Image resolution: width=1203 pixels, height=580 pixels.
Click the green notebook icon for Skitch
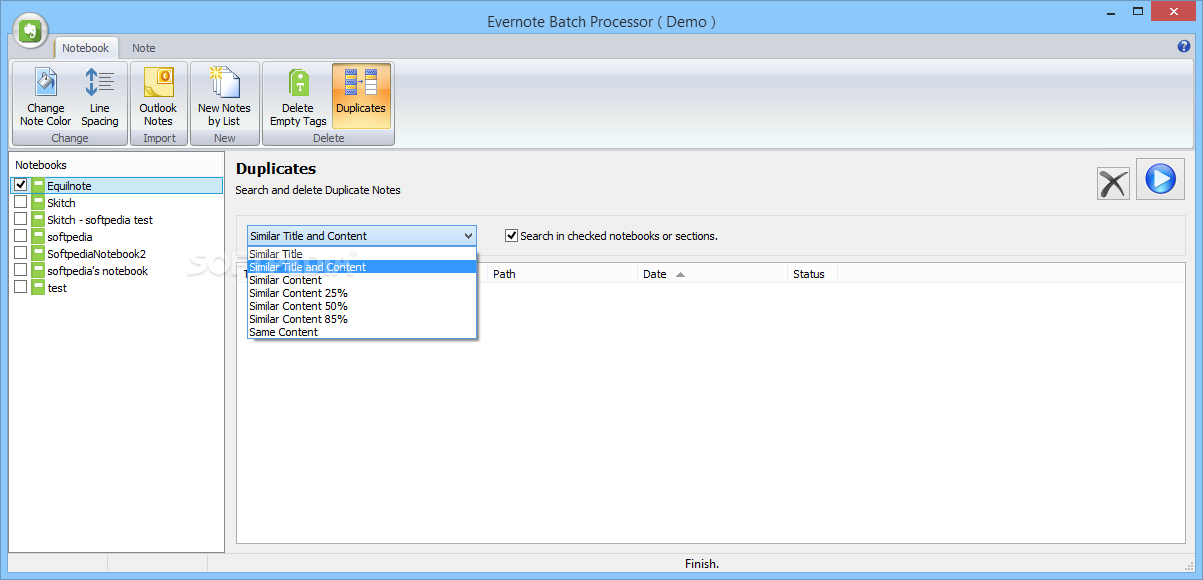coord(38,203)
